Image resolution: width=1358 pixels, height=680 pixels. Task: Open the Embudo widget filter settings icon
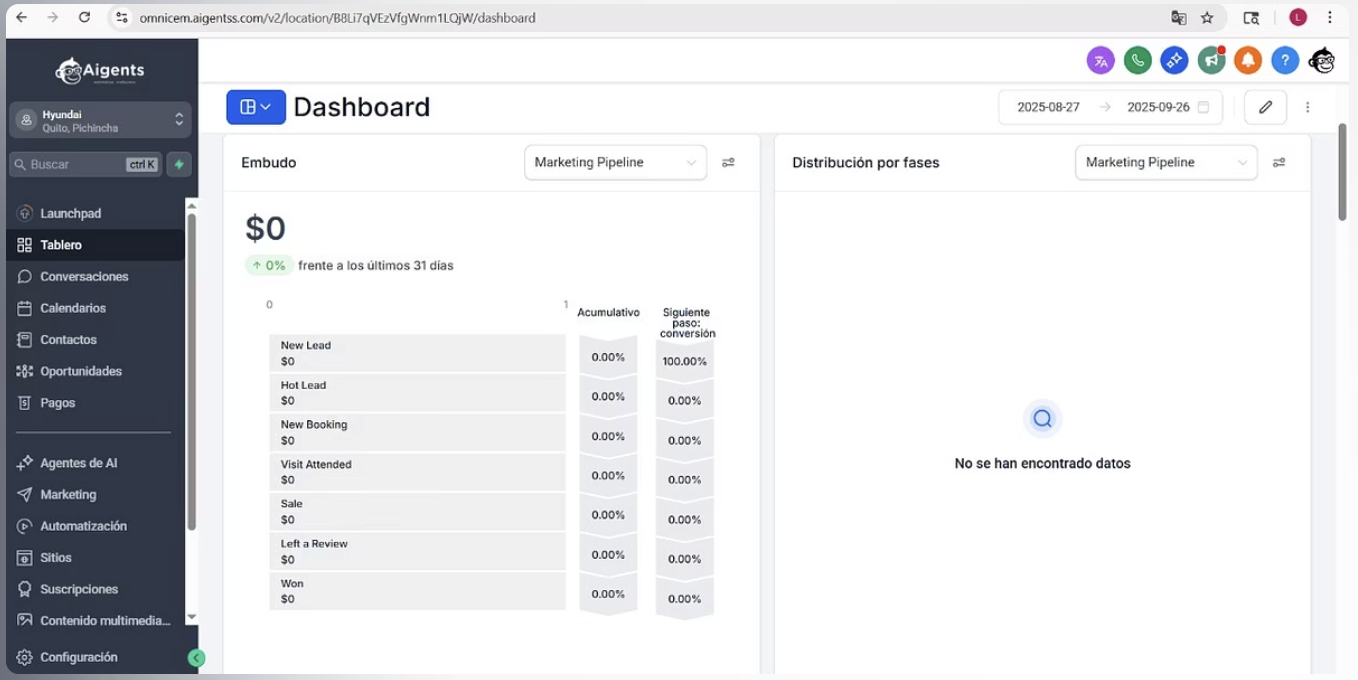tap(728, 162)
